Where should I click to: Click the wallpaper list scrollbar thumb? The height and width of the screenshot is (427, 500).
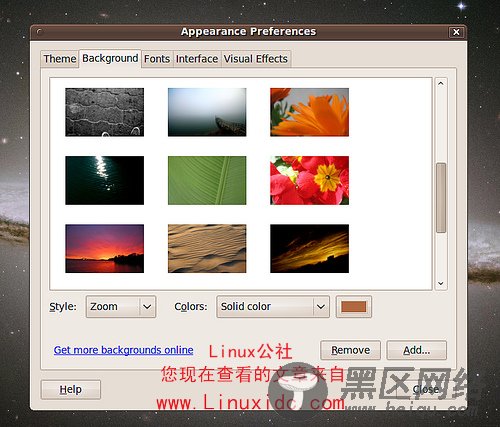[441, 197]
